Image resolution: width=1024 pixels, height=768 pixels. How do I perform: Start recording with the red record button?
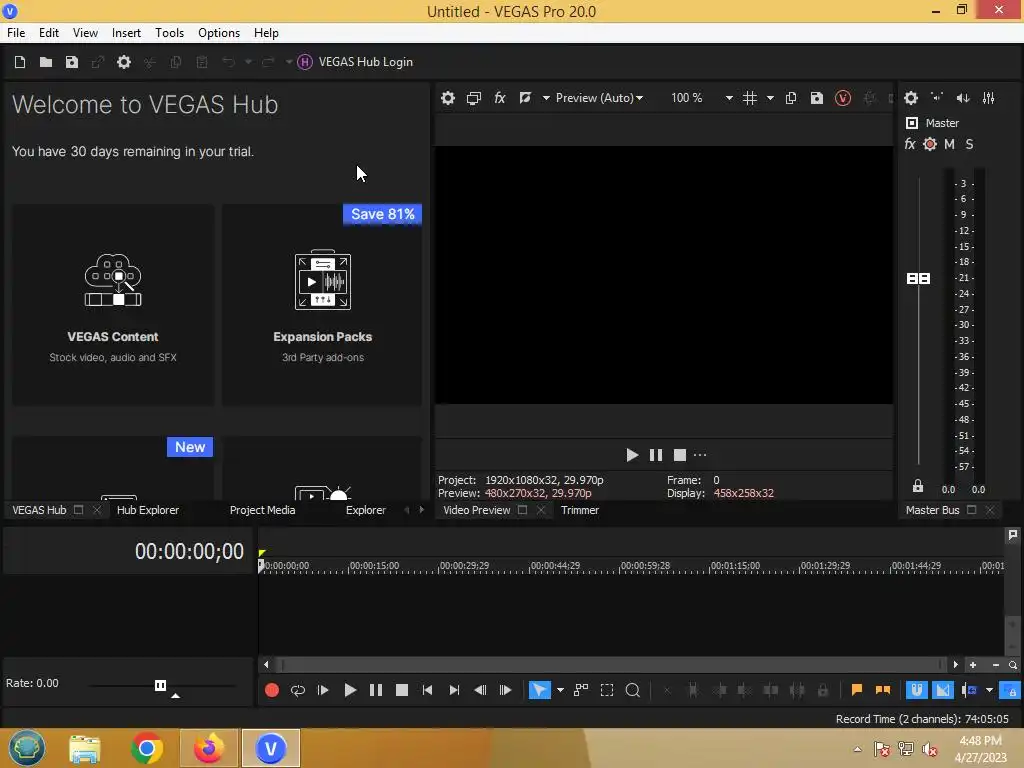pos(272,690)
